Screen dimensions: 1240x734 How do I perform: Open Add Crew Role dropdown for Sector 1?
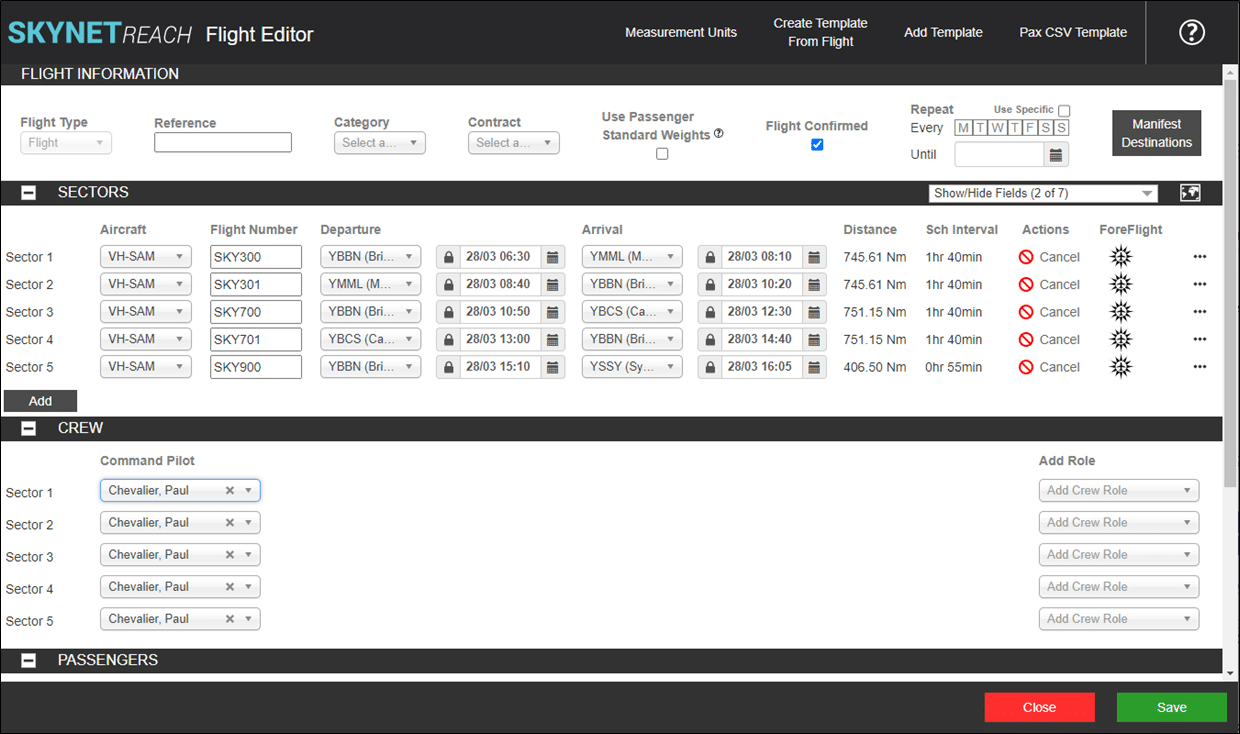(x=1118, y=491)
